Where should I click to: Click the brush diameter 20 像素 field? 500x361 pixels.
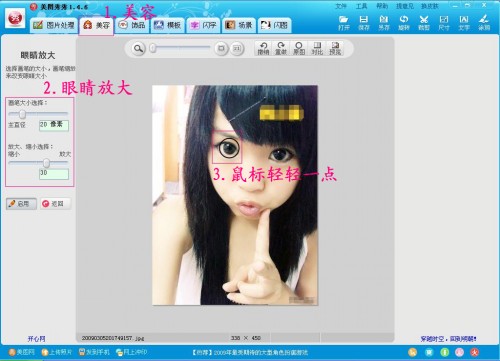[x=54, y=126]
